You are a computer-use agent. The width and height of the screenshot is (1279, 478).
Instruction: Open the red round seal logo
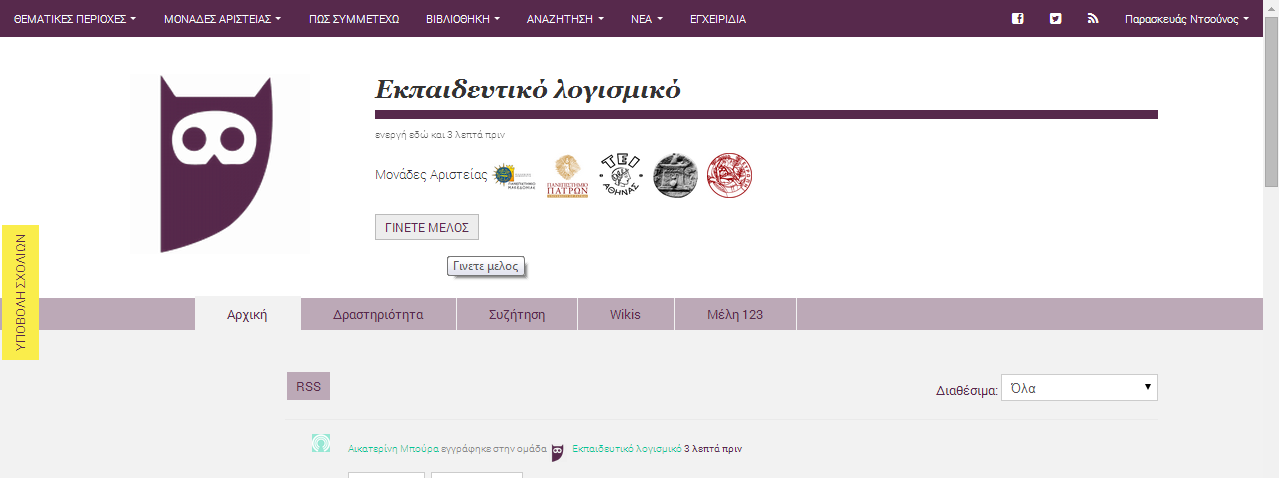pyautogui.click(x=729, y=175)
